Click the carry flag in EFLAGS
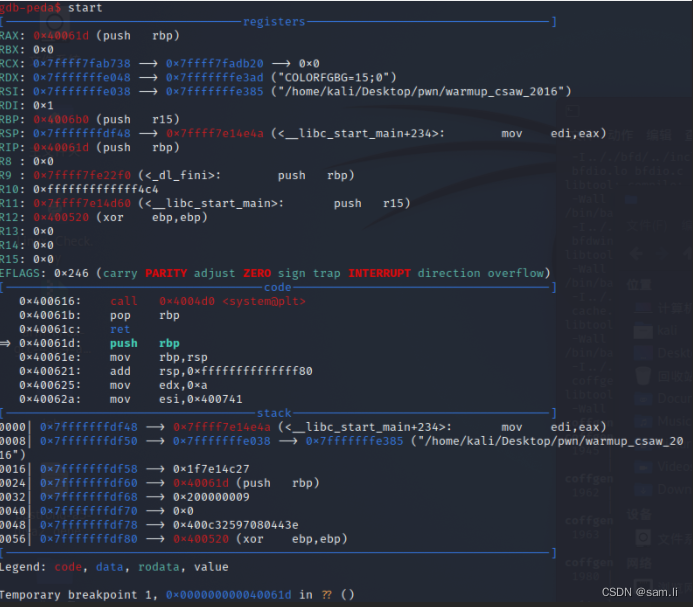693x607 pixels. point(120,273)
